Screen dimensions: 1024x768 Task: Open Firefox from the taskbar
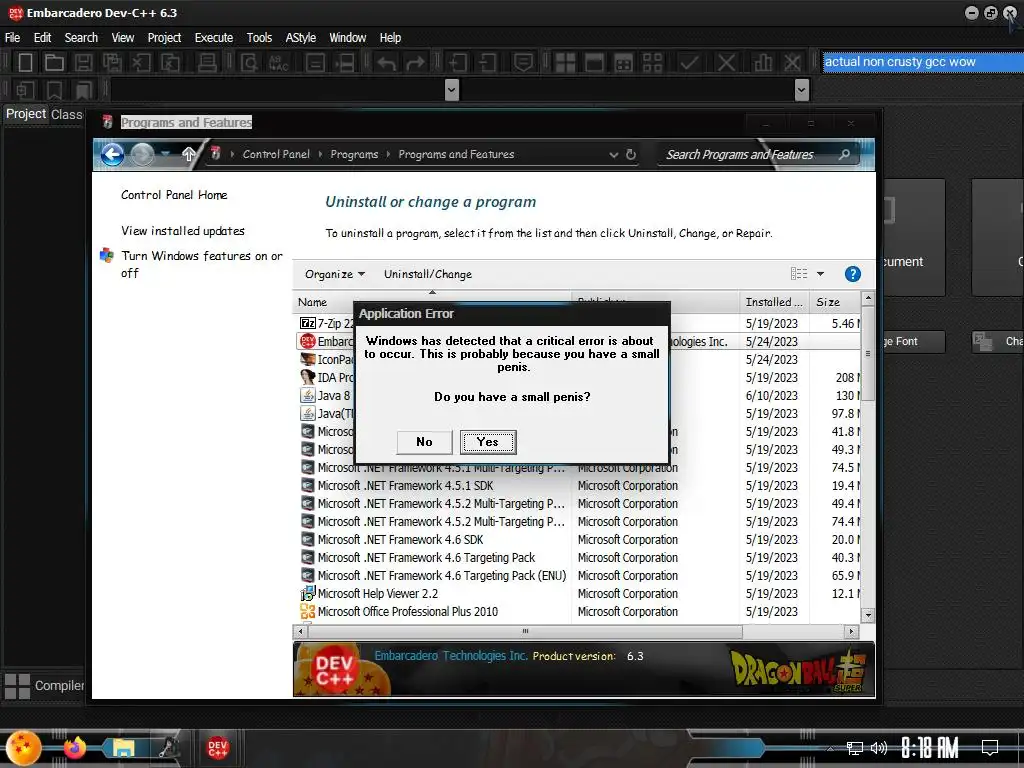pyautogui.click(x=74, y=747)
